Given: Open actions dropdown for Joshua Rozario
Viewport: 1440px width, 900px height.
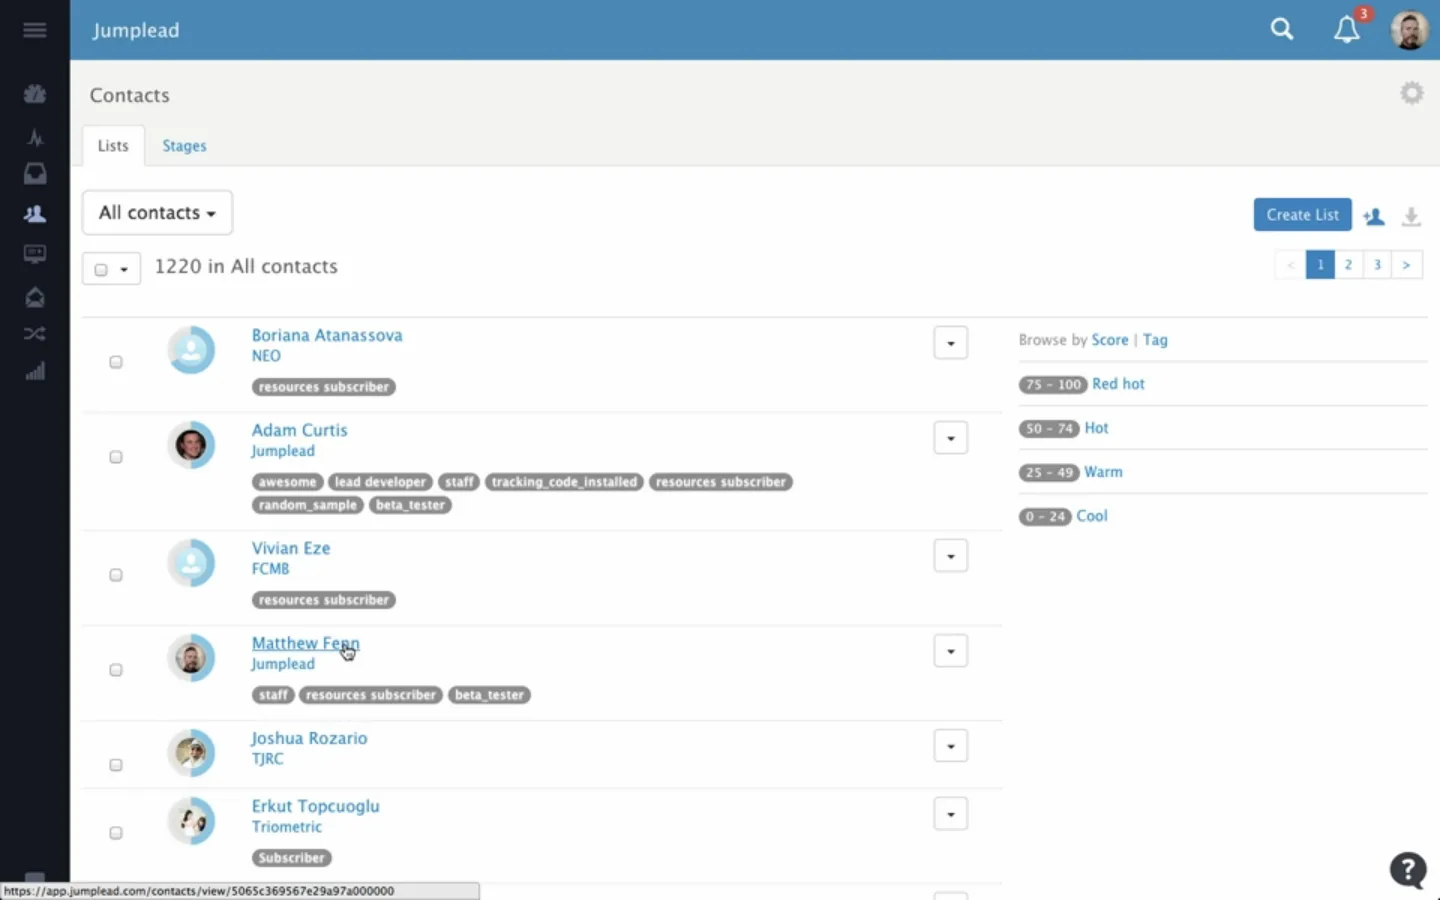Looking at the screenshot, I should (951, 746).
